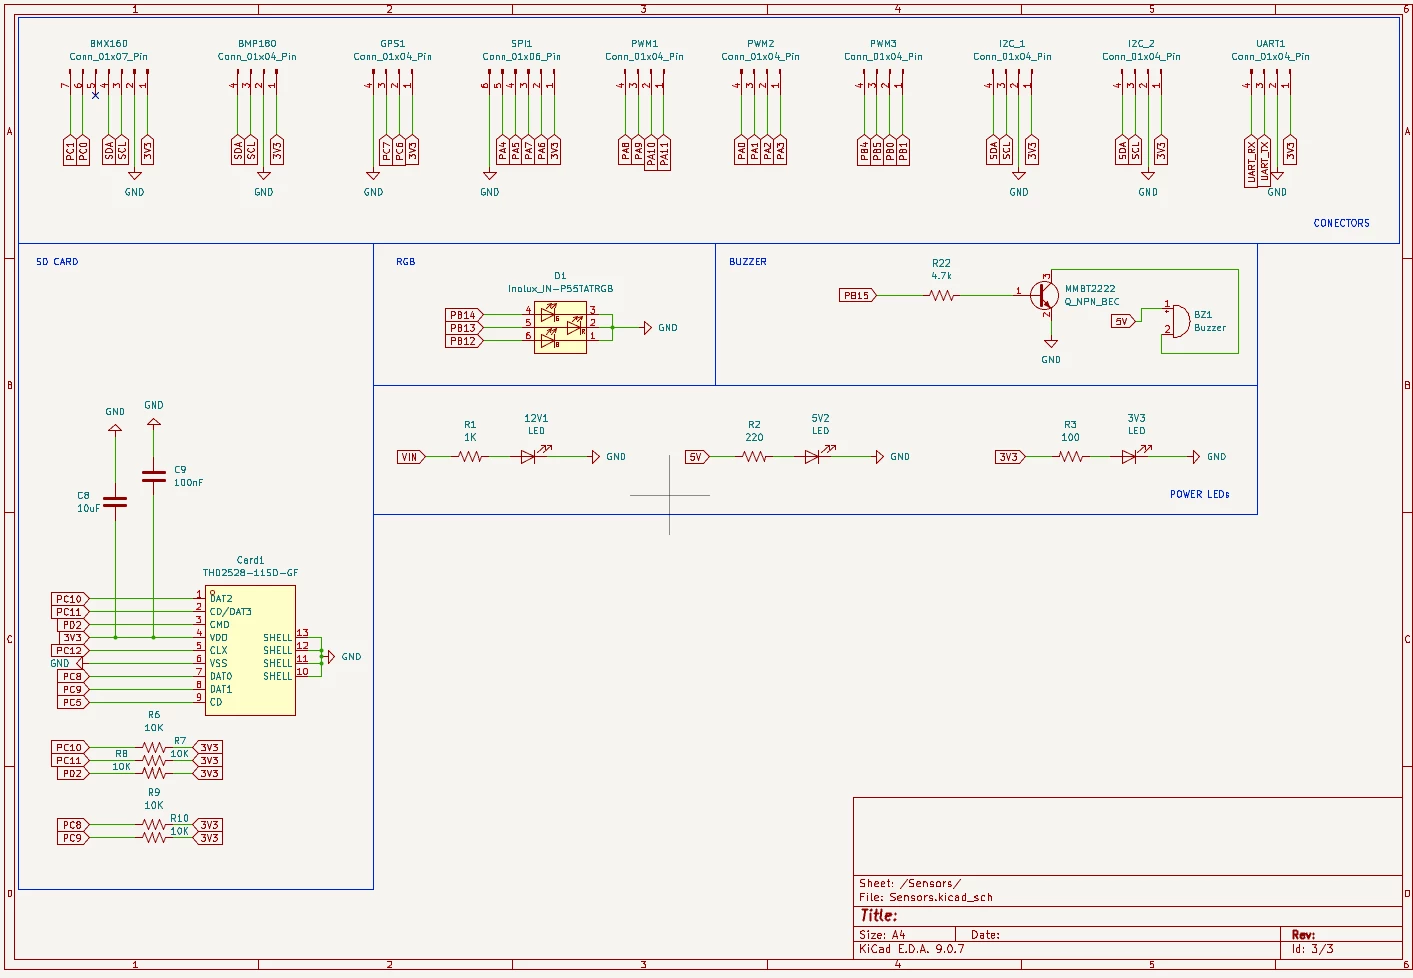Click the Sheet: /Sensors/ title block text
The height and width of the screenshot is (978, 1413).
click(910, 883)
